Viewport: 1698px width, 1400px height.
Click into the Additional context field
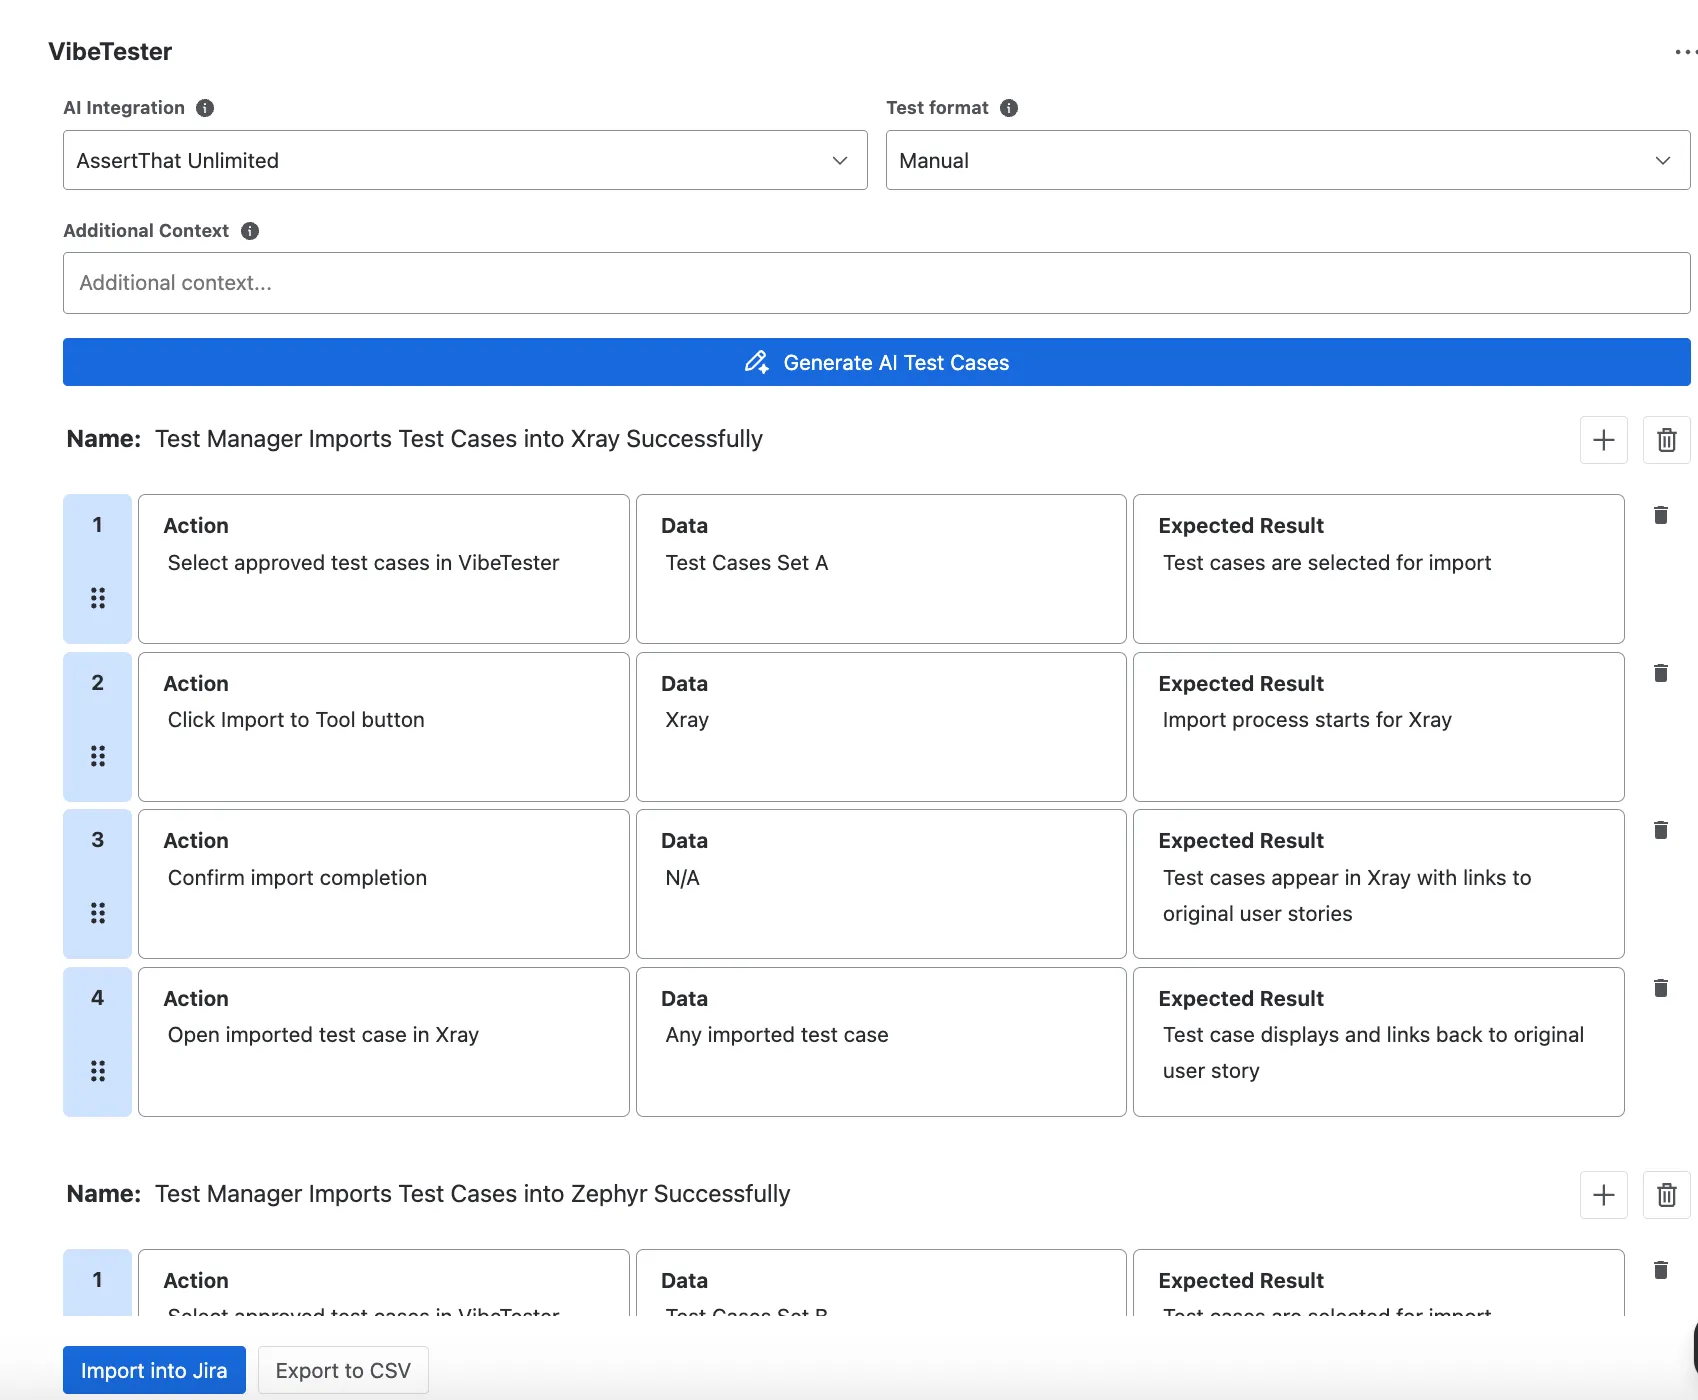(x=877, y=283)
